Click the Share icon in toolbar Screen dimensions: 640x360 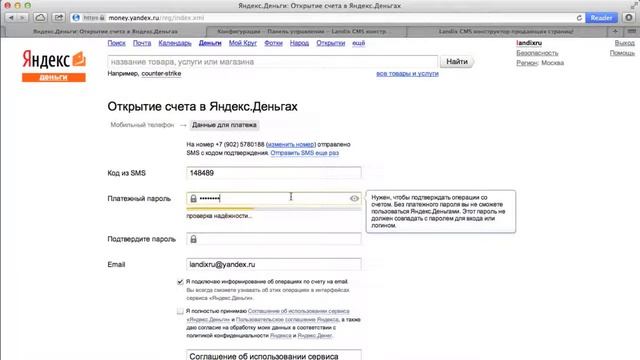[58, 18]
